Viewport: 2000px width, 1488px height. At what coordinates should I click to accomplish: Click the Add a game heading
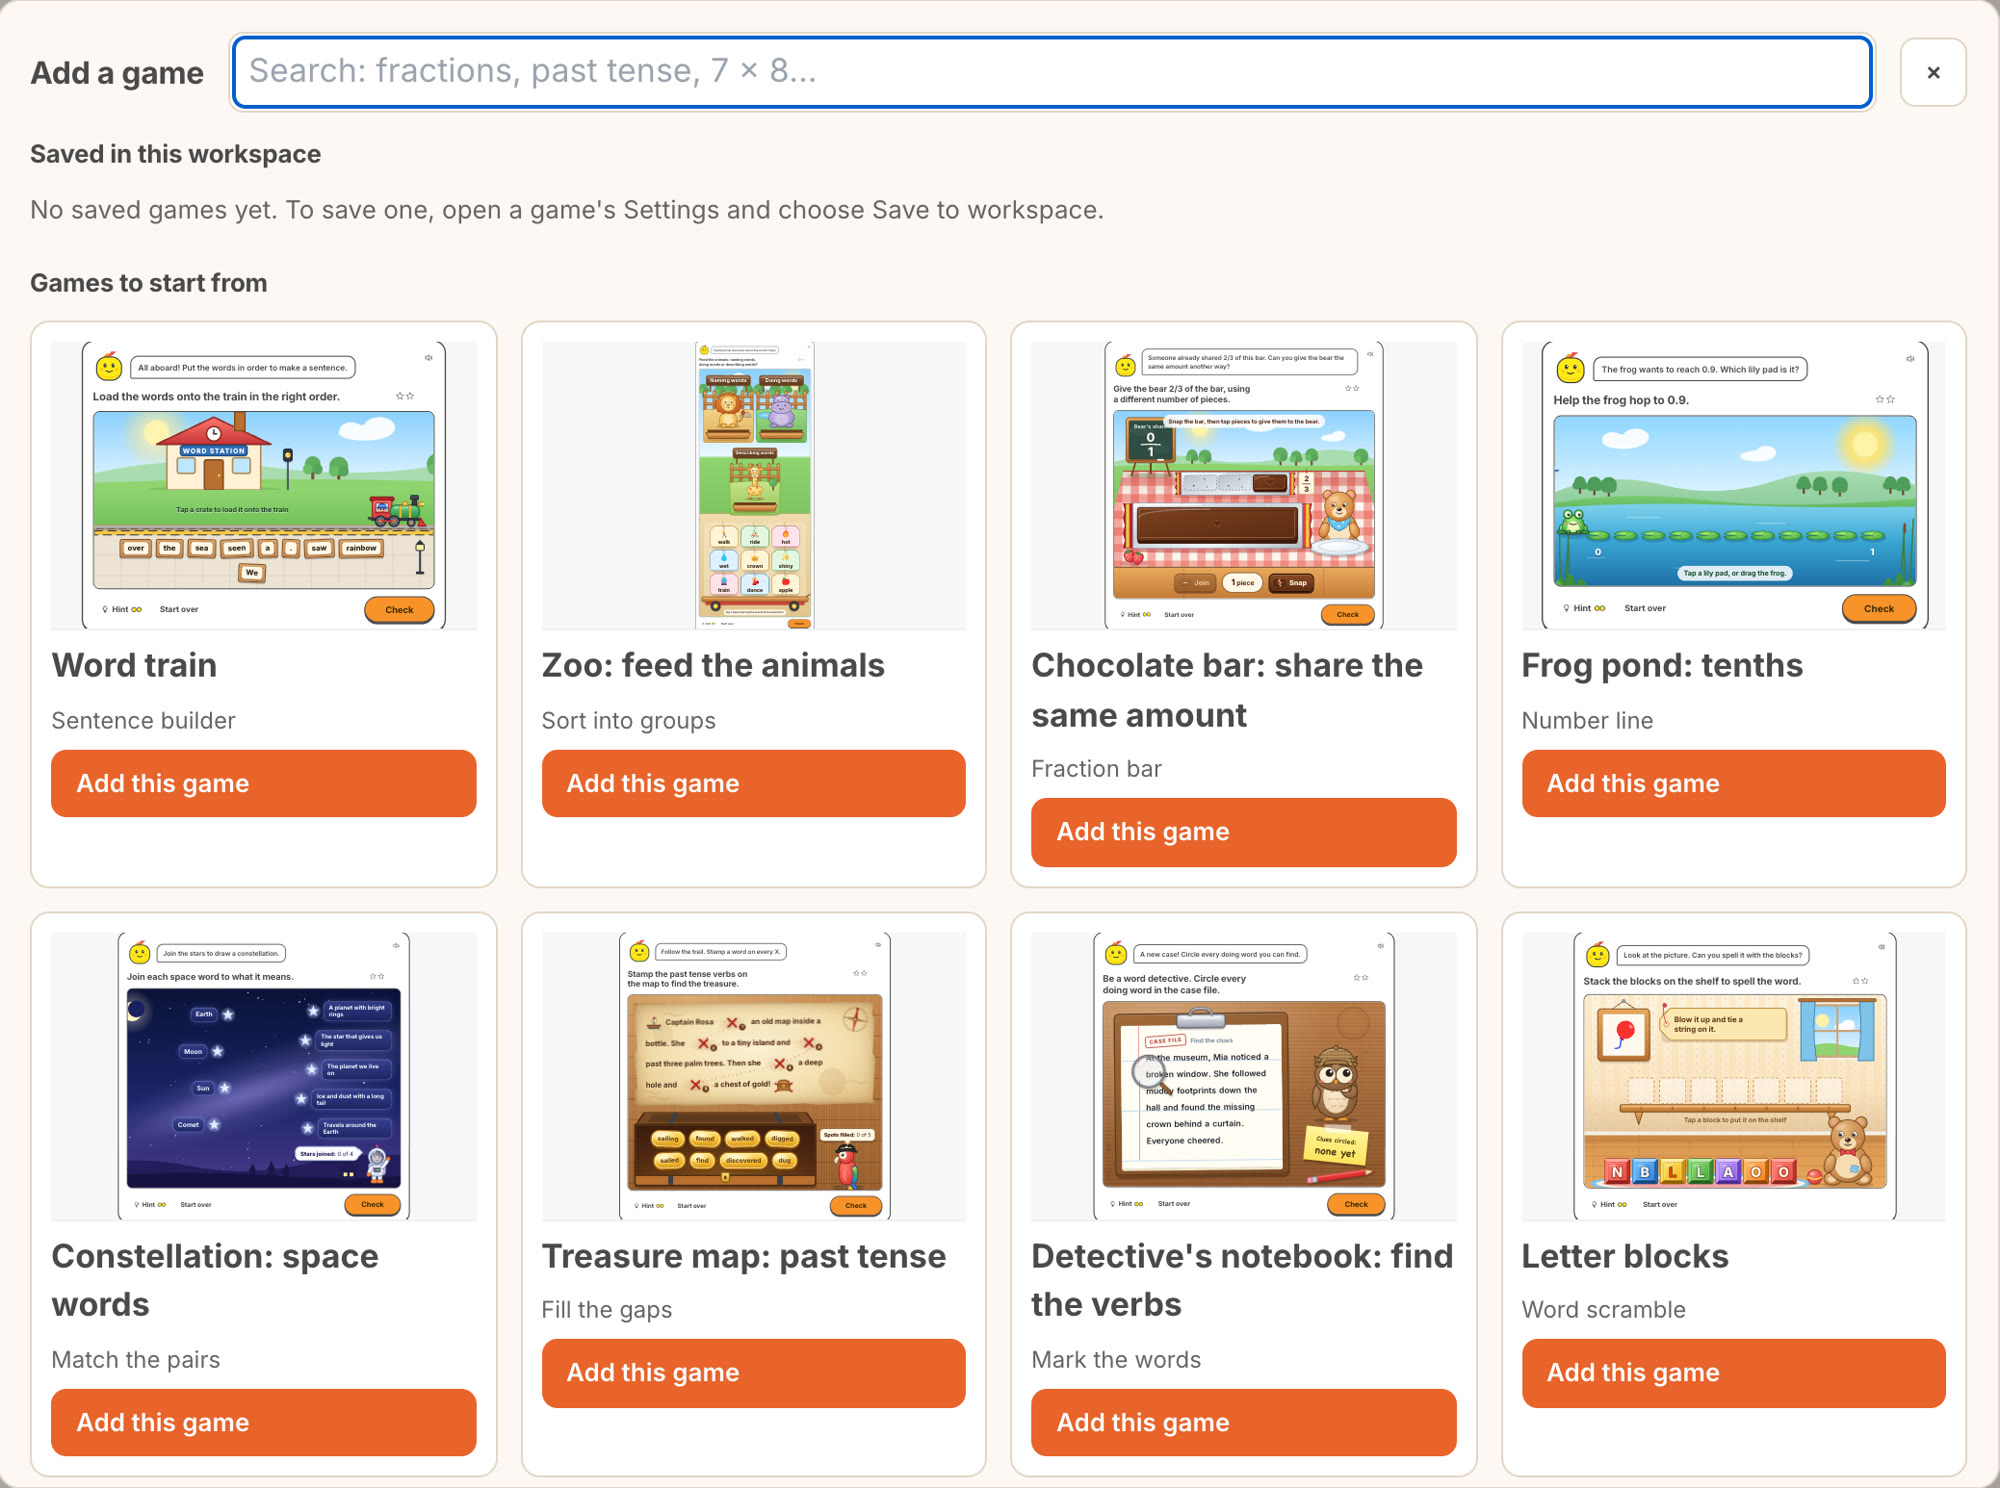pyautogui.click(x=117, y=73)
